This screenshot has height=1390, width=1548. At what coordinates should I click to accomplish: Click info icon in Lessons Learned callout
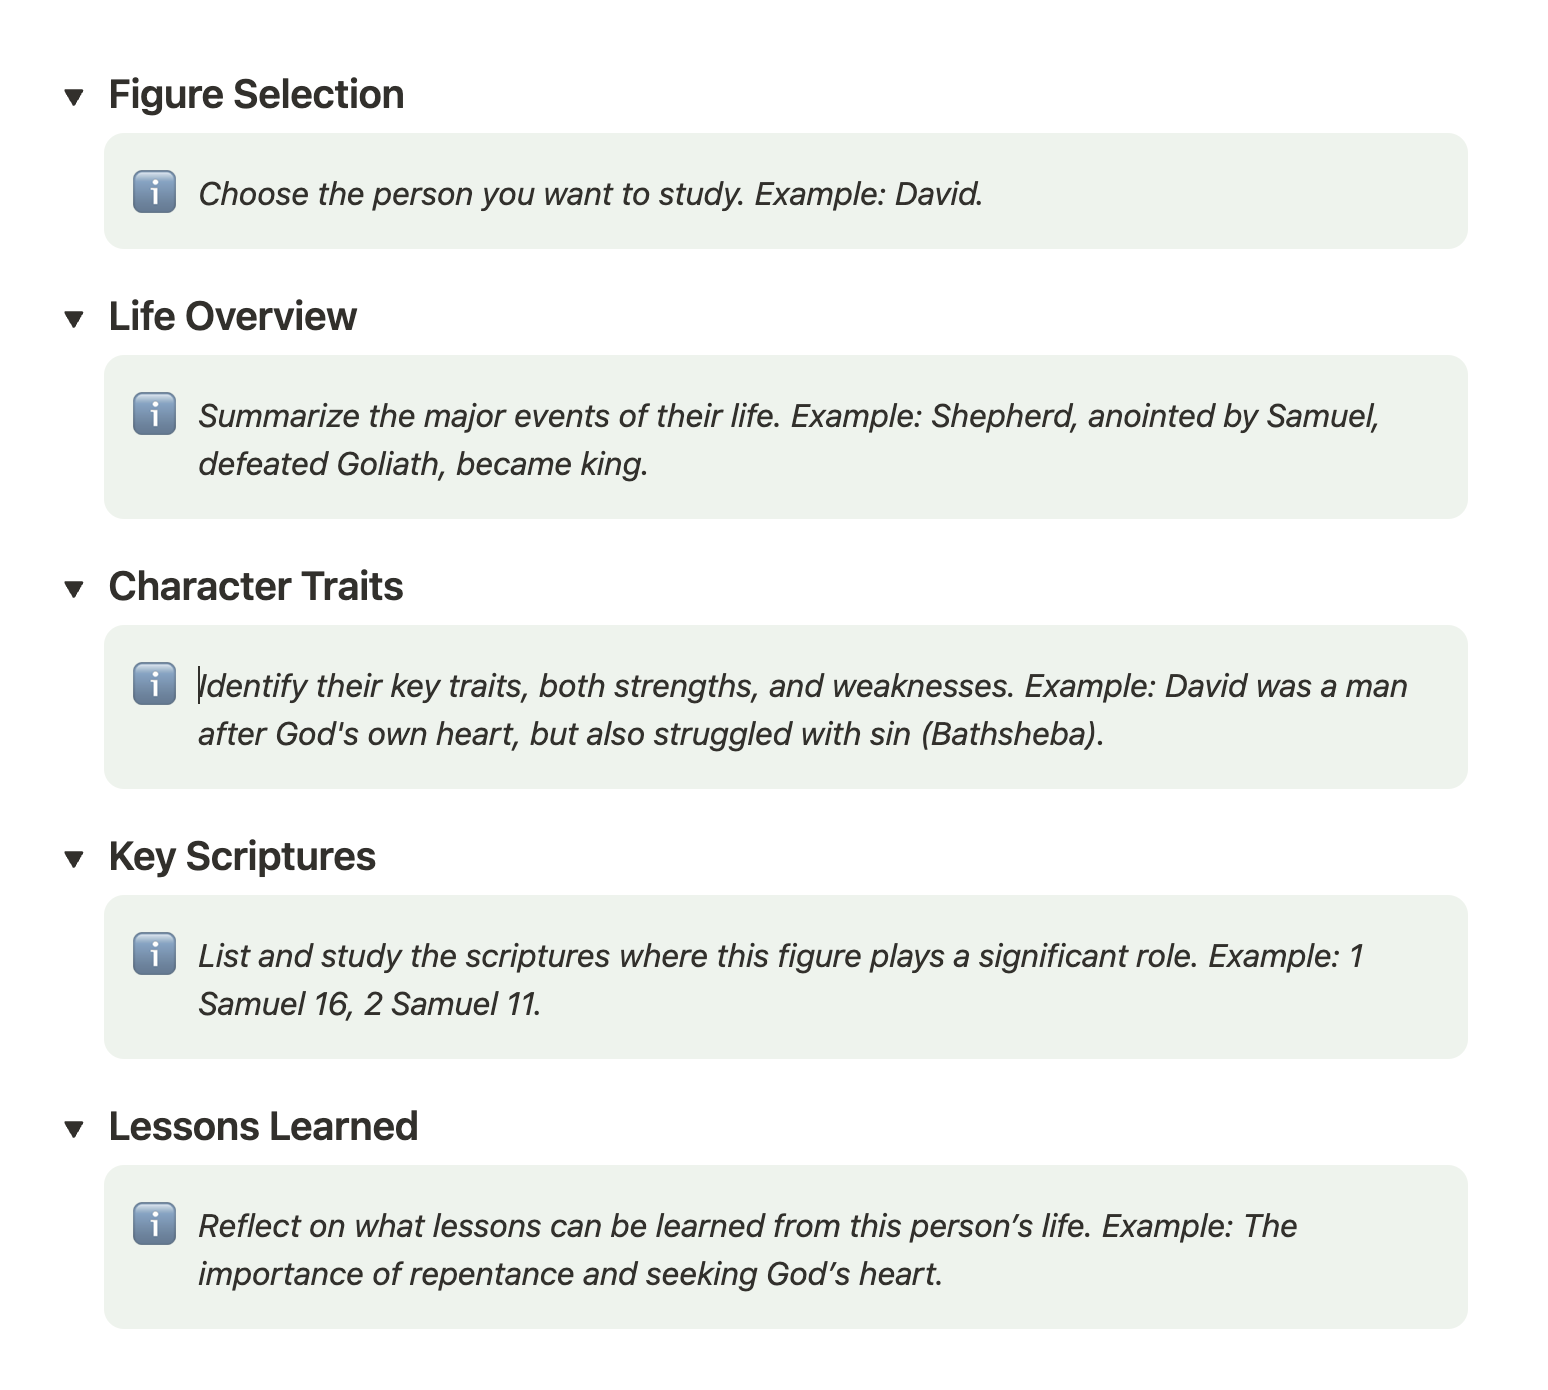click(154, 1224)
